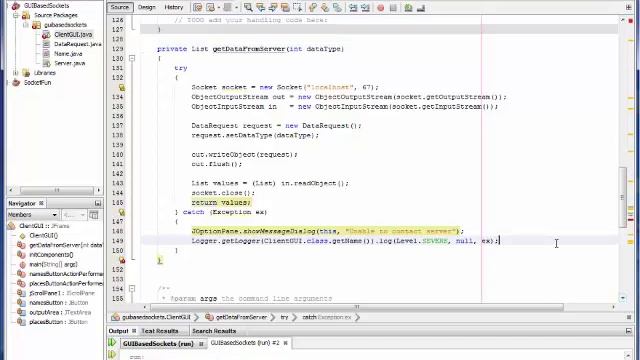Select initComponents() in Navigator
The width and height of the screenshot is (640, 360).
(51, 255)
